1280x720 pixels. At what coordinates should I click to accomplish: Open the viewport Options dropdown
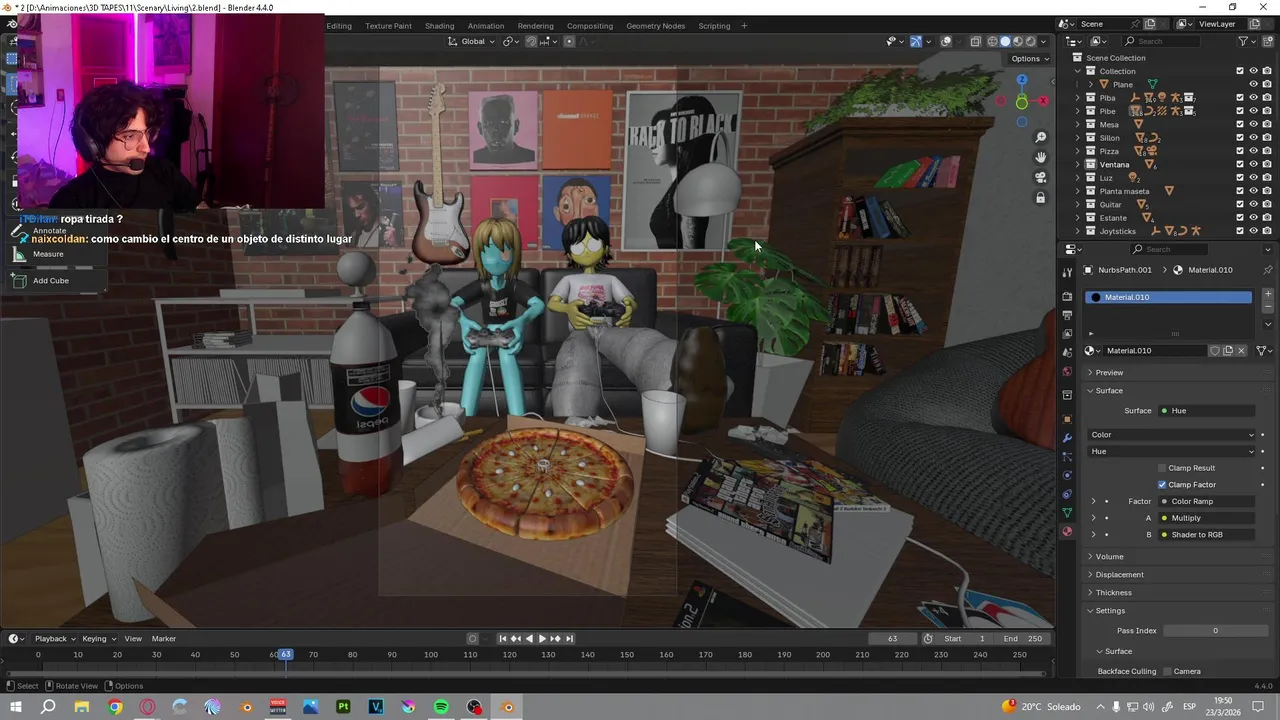point(1029,58)
